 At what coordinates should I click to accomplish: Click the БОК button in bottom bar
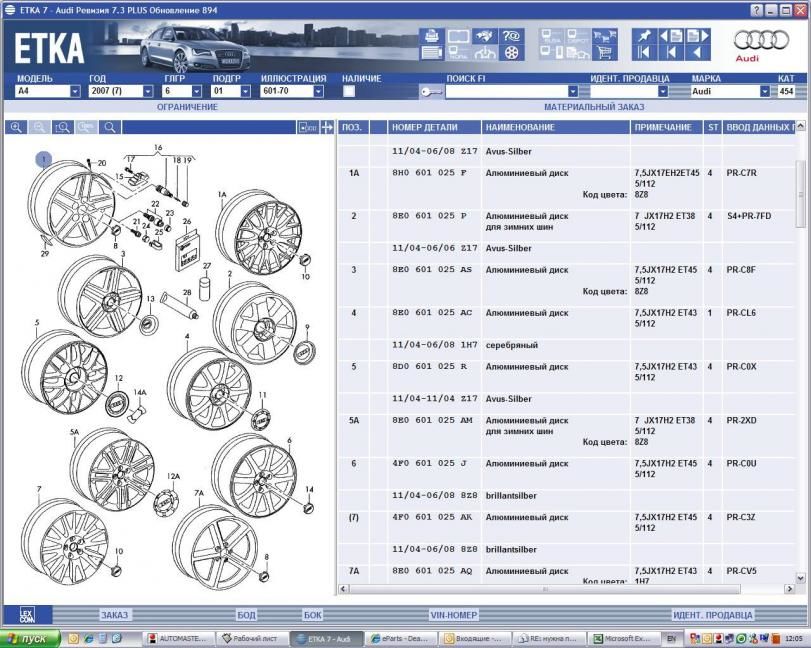pyautogui.click(x=312, y=615)
